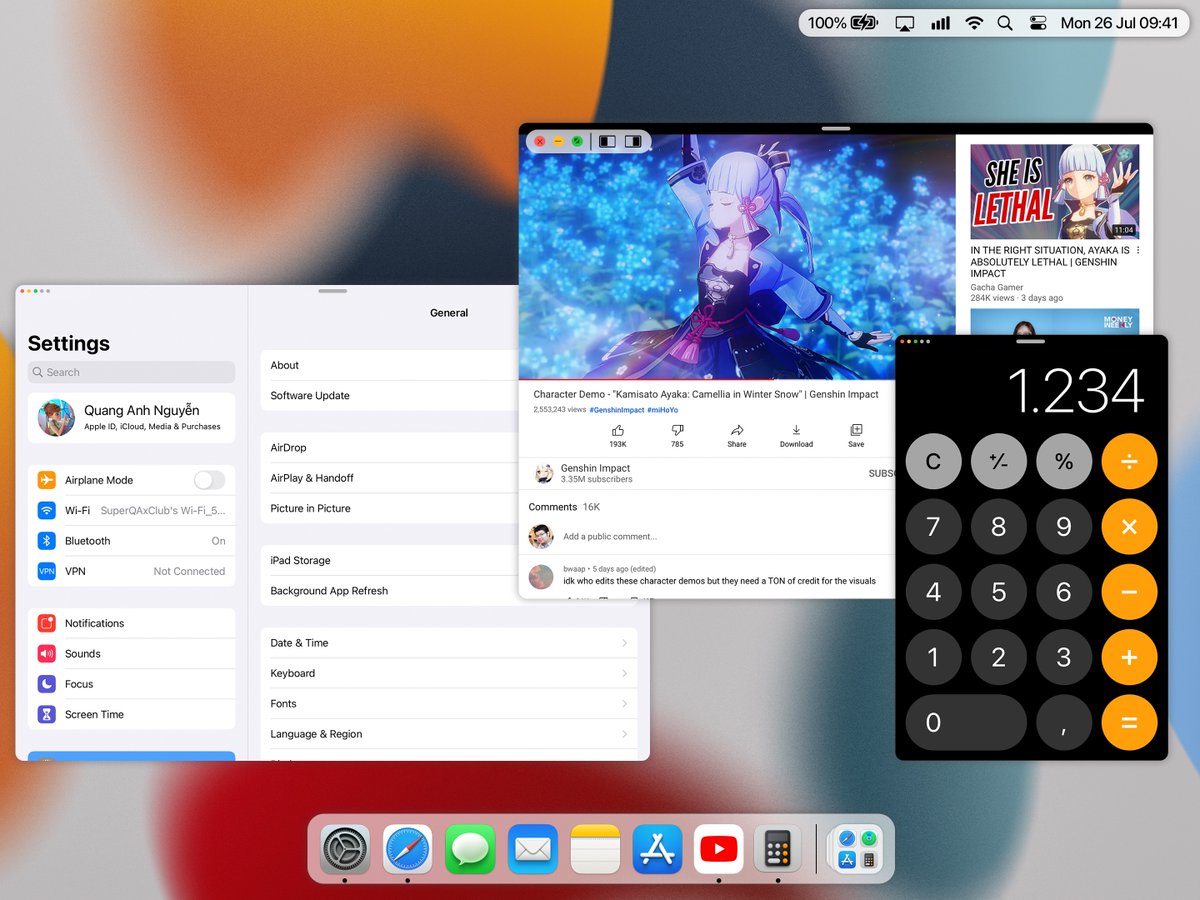1200x900 pixels.
Task: Open Notes app in the dock
Action: click(x=596, y=849)
